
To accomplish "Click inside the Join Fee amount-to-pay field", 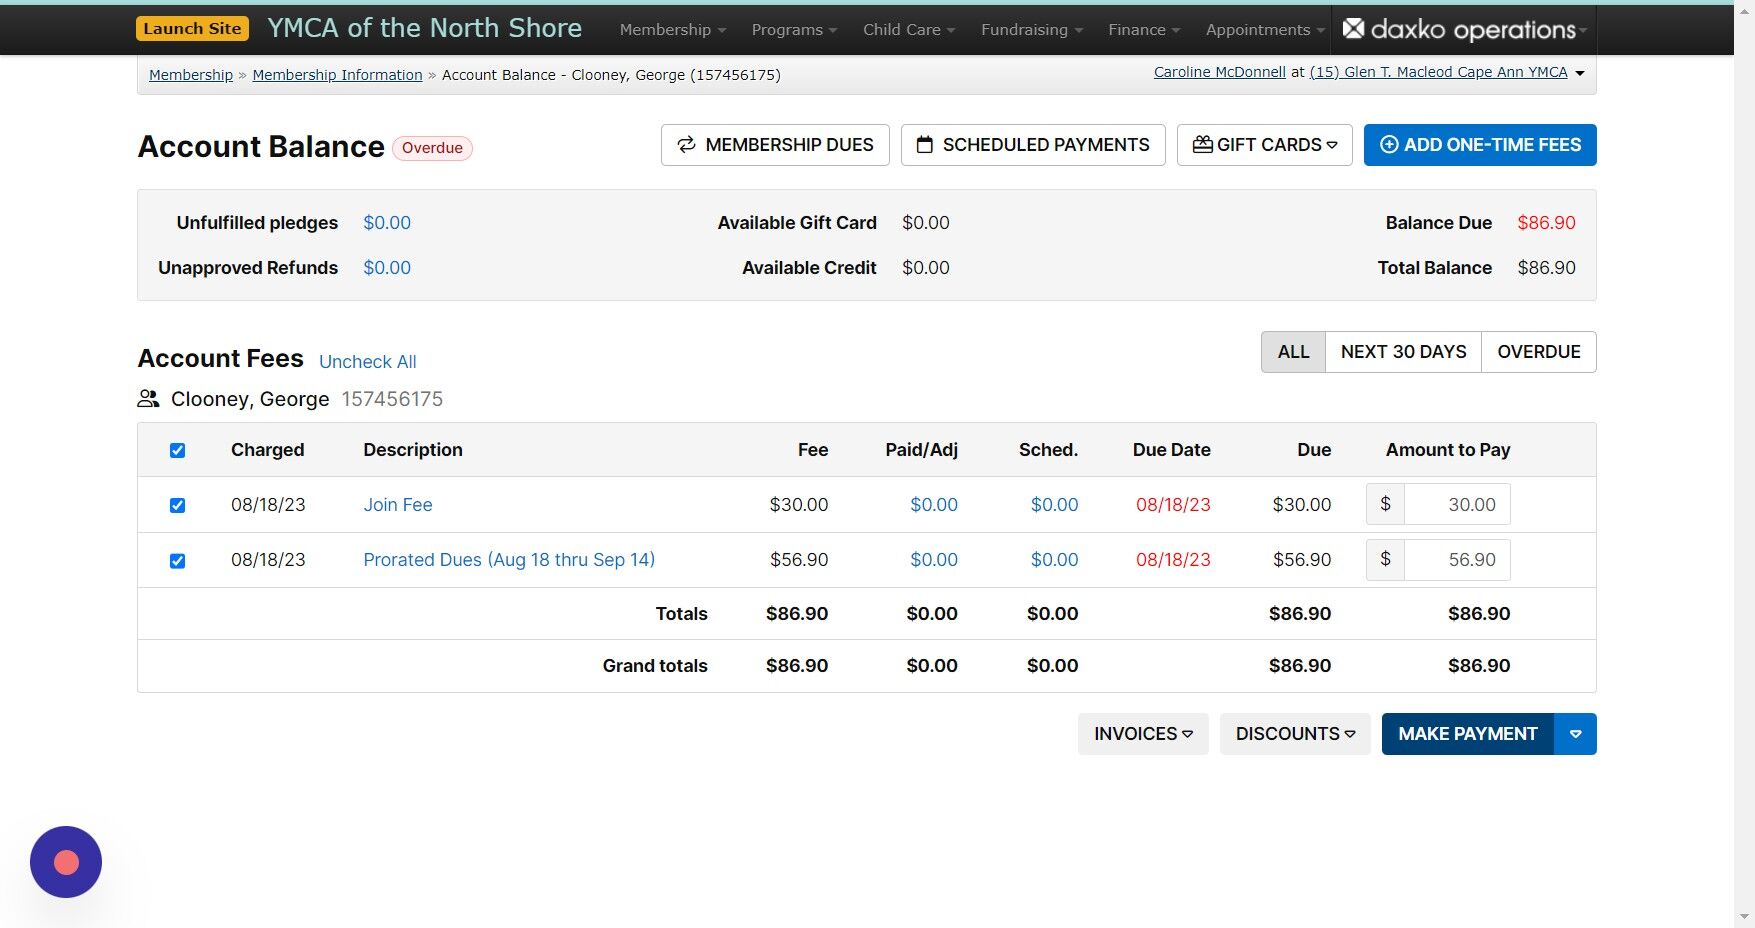I will pos(1455,504).
